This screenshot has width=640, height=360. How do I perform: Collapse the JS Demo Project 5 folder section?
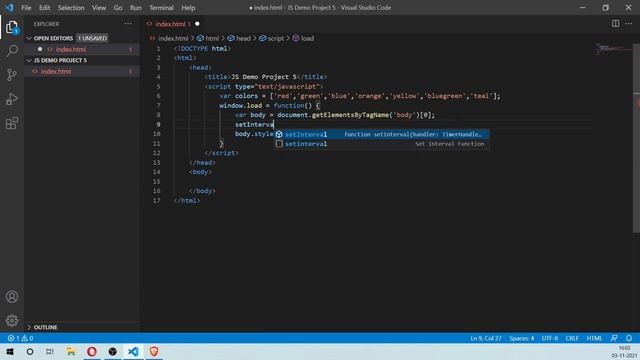(x=29, y=60)
